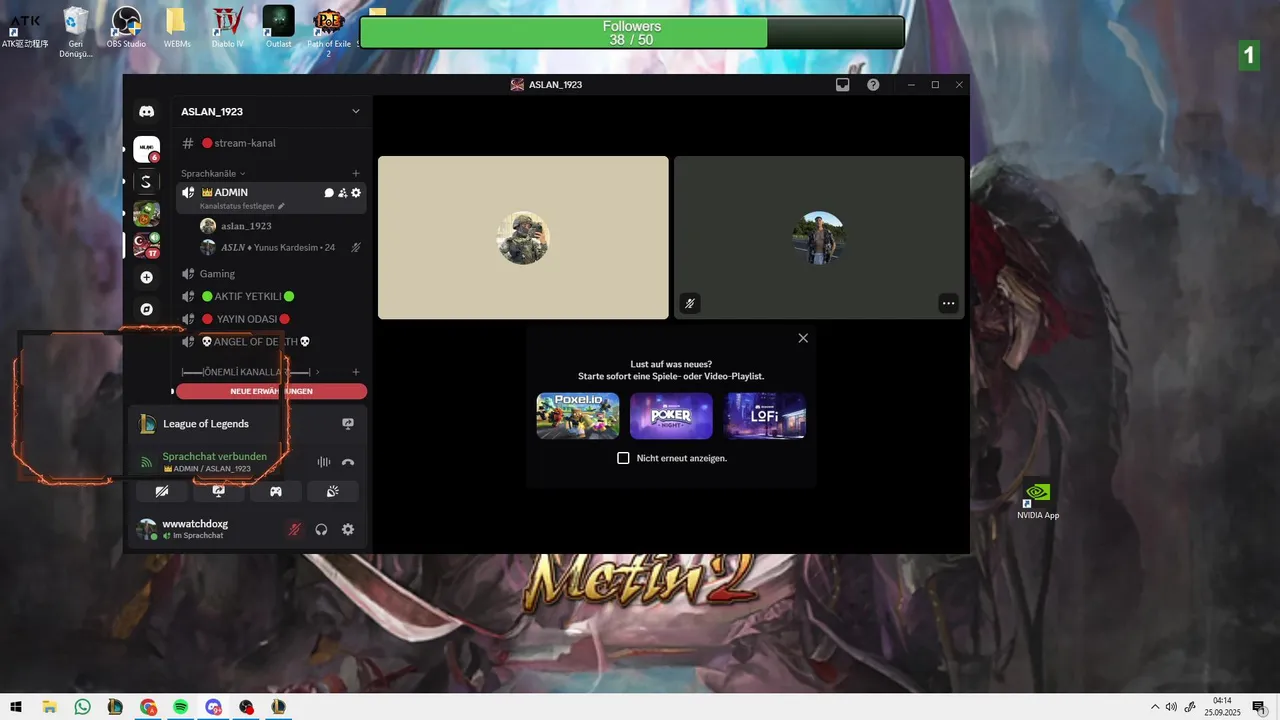This screenshot has height=720, width=1280.
Task: Add a channel under Sprachkanäle with plus
Action: (x=356, y=173)
